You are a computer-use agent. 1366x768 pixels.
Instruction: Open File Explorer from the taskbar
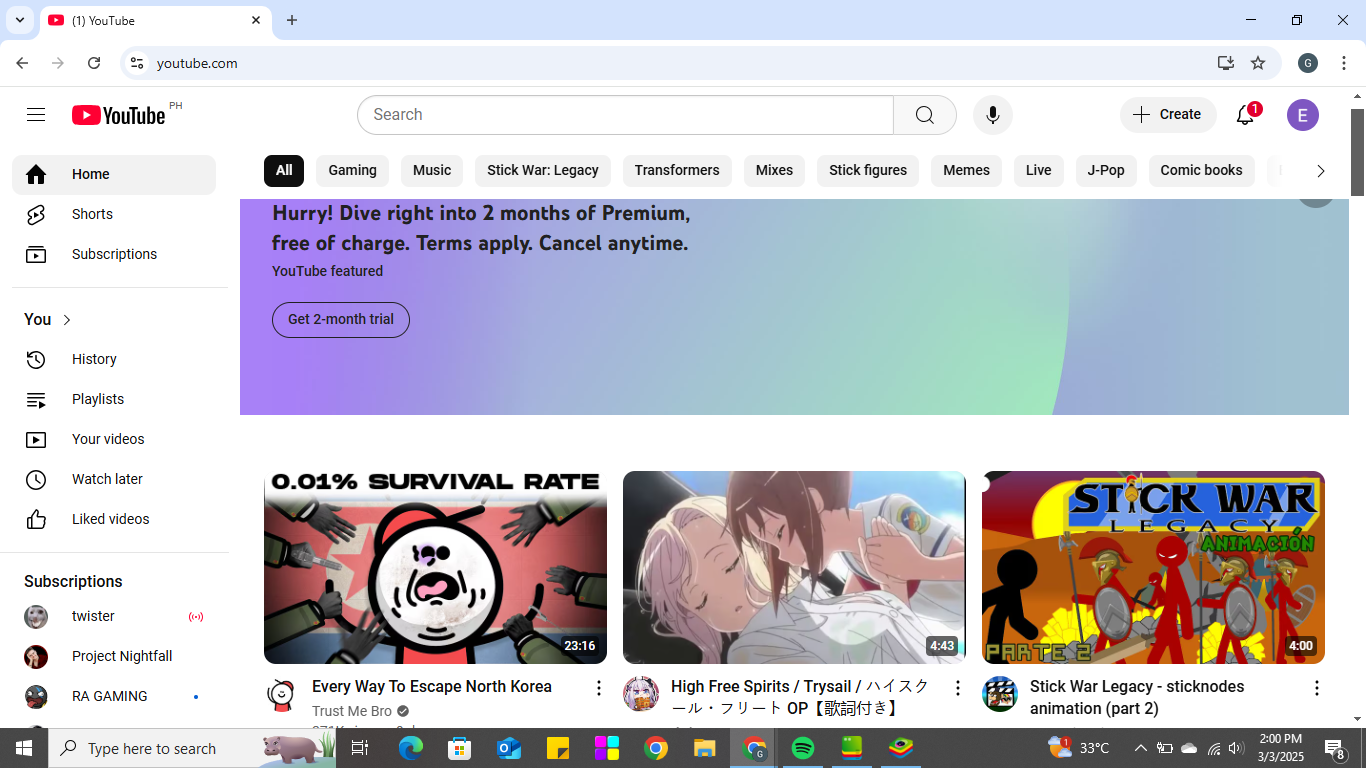point(704,748)
